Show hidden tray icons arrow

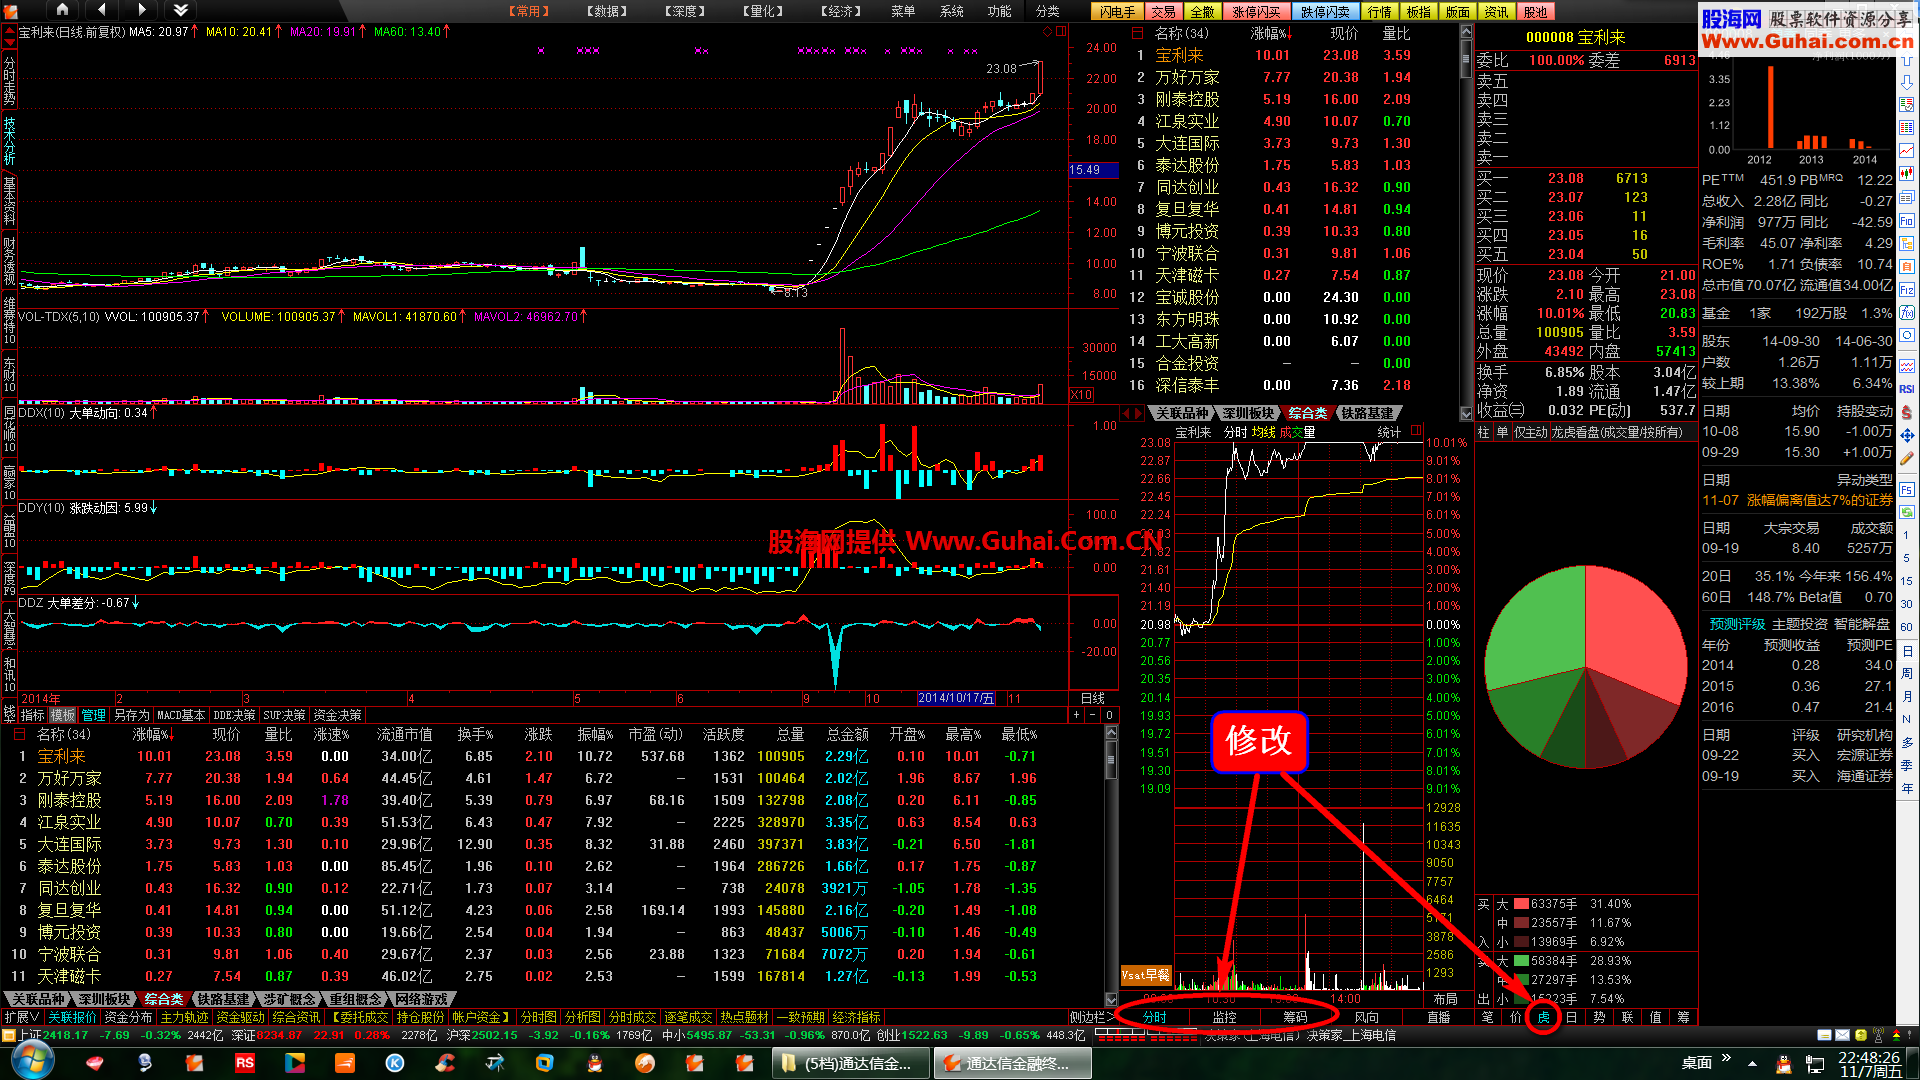coord(1752,1063)
